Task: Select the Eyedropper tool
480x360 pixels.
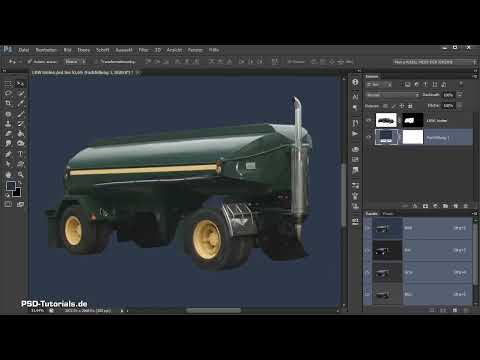Action: (20, 104)
